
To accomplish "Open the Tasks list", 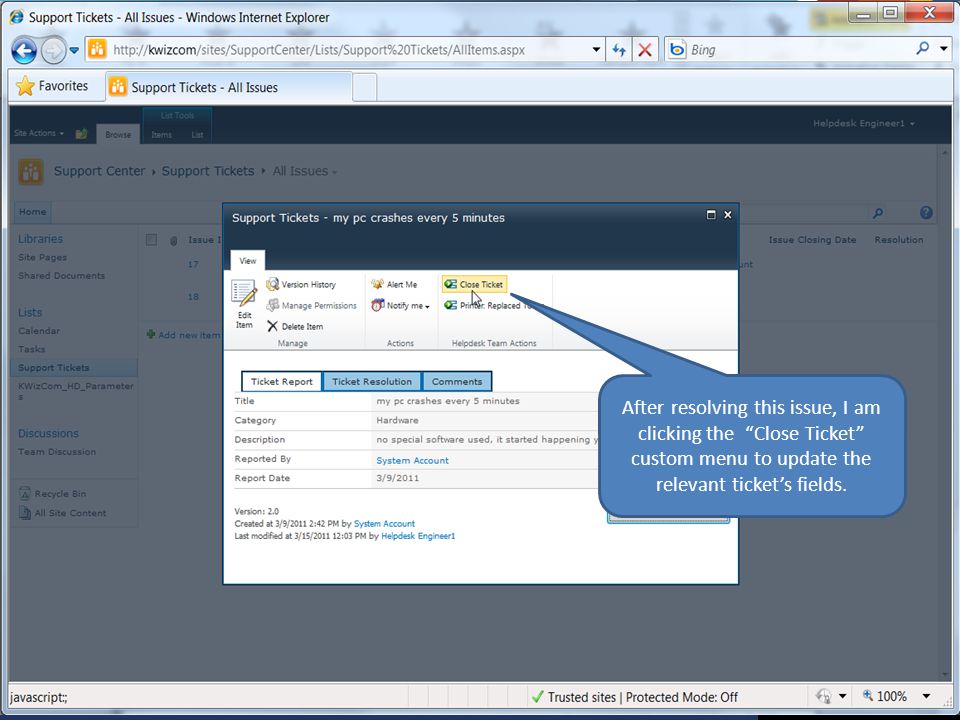I will coord(31,350).
